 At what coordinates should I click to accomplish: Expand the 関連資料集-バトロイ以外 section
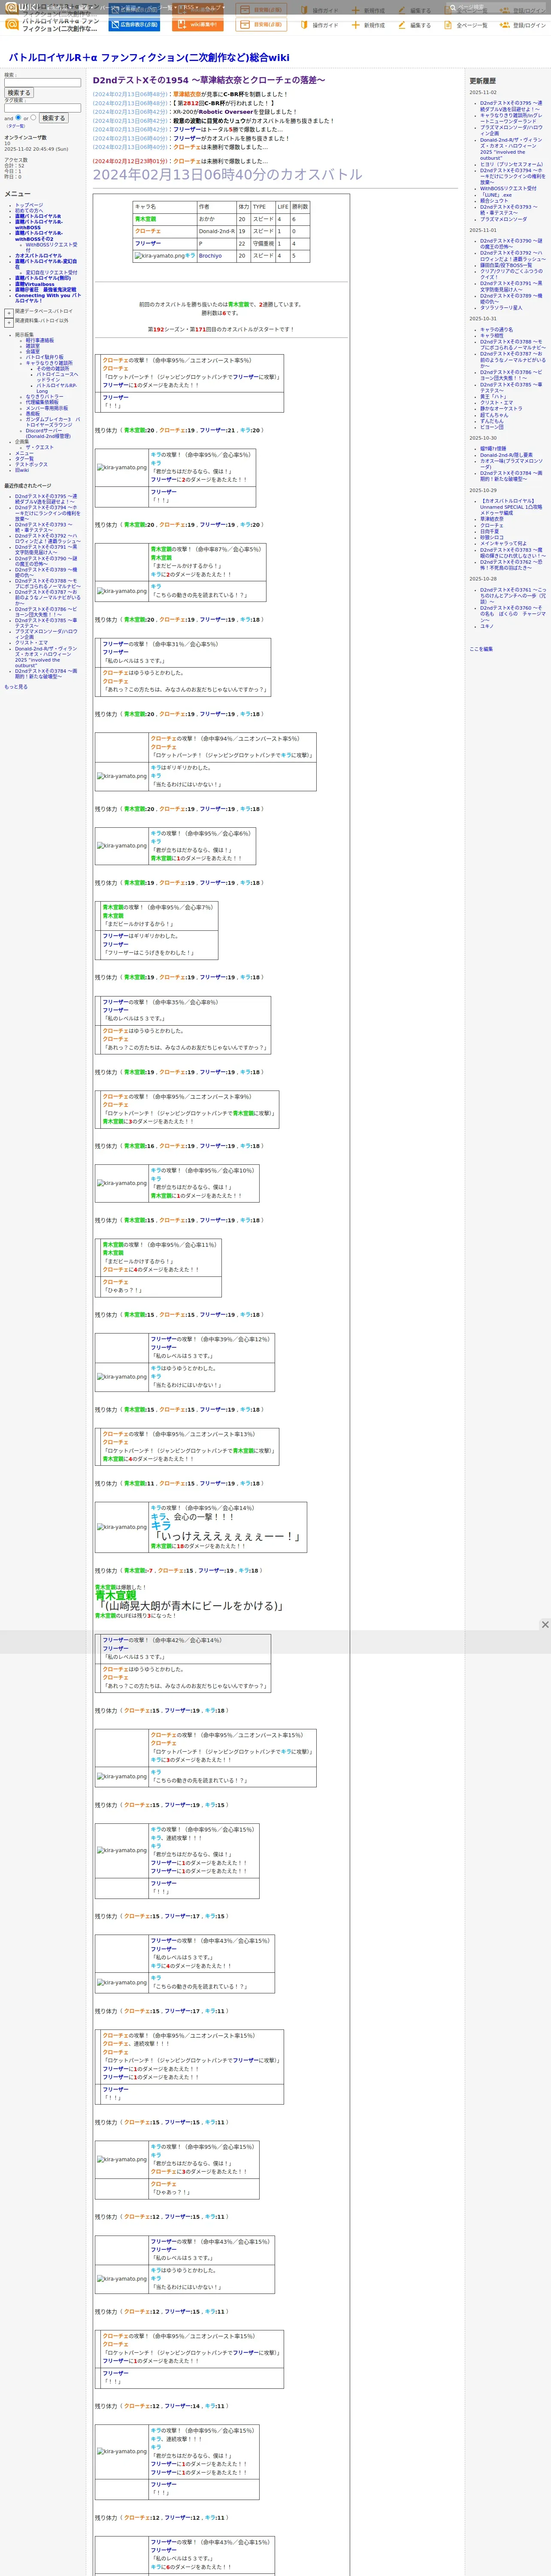point(9,322)
